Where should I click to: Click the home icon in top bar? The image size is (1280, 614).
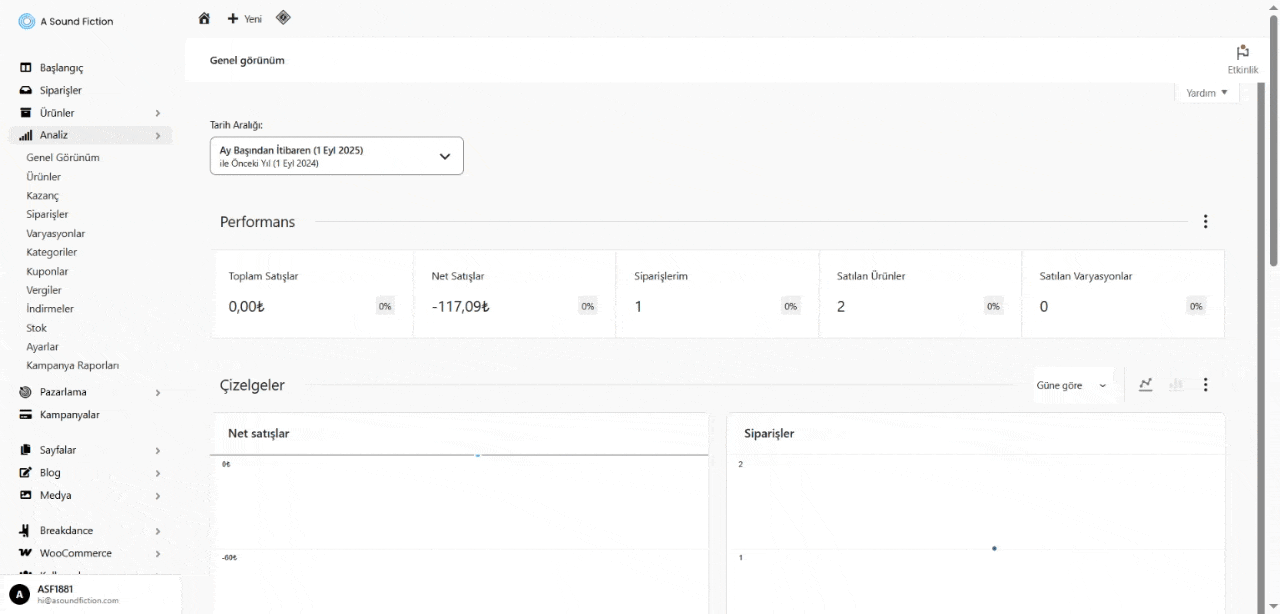click(204, 18)
